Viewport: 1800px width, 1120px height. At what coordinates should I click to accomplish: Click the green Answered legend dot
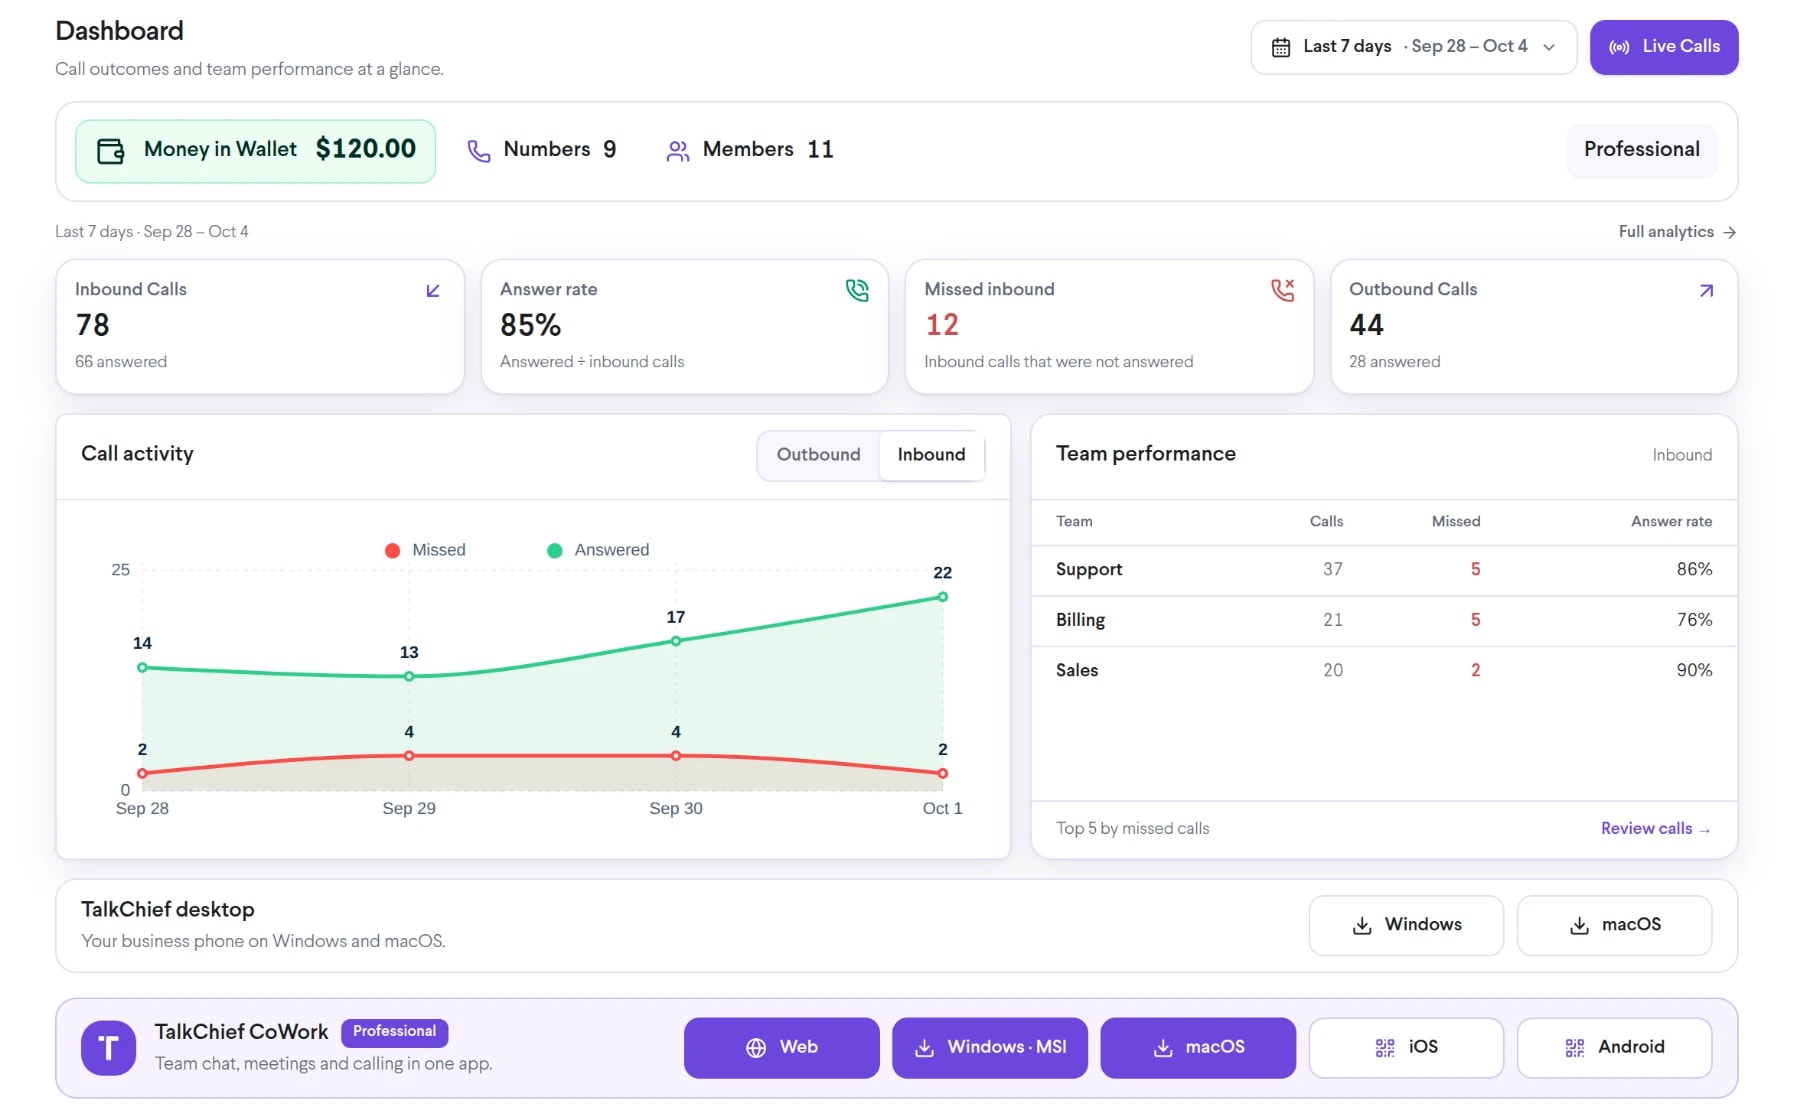pyautogui.click(x=554, y=551)
